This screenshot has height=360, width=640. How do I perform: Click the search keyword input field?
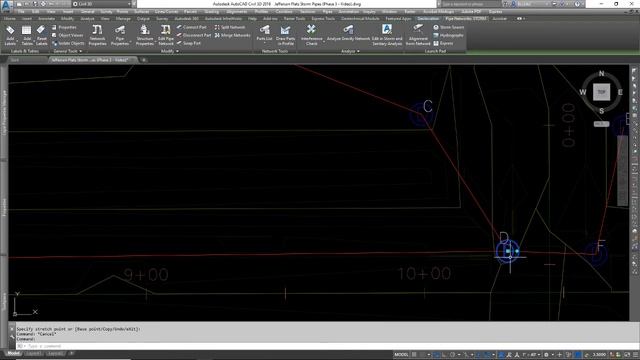click(471, 4)
